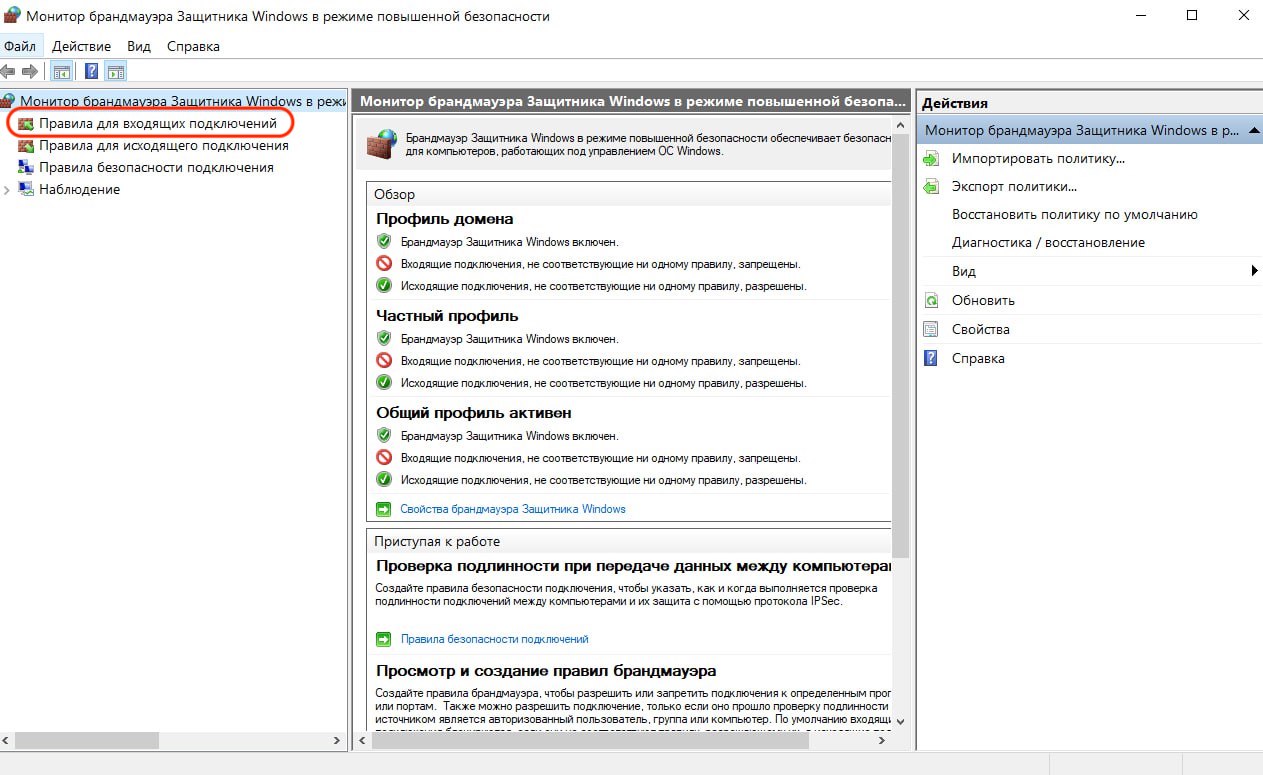Select Правила для исходящего подключения

pyautogui.click(x=163, y=145)
